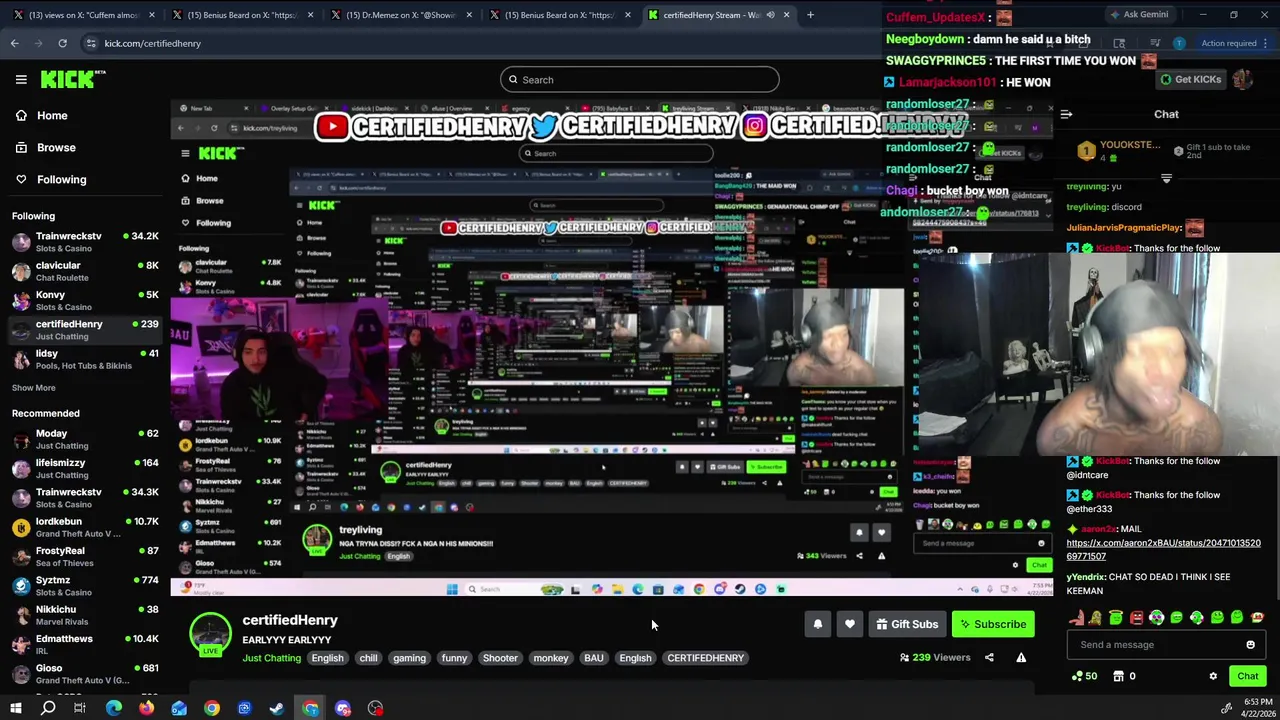Viewport: 1280px width, 720px height.
Task: Open the Just Chatting category link
Action: 271,658
